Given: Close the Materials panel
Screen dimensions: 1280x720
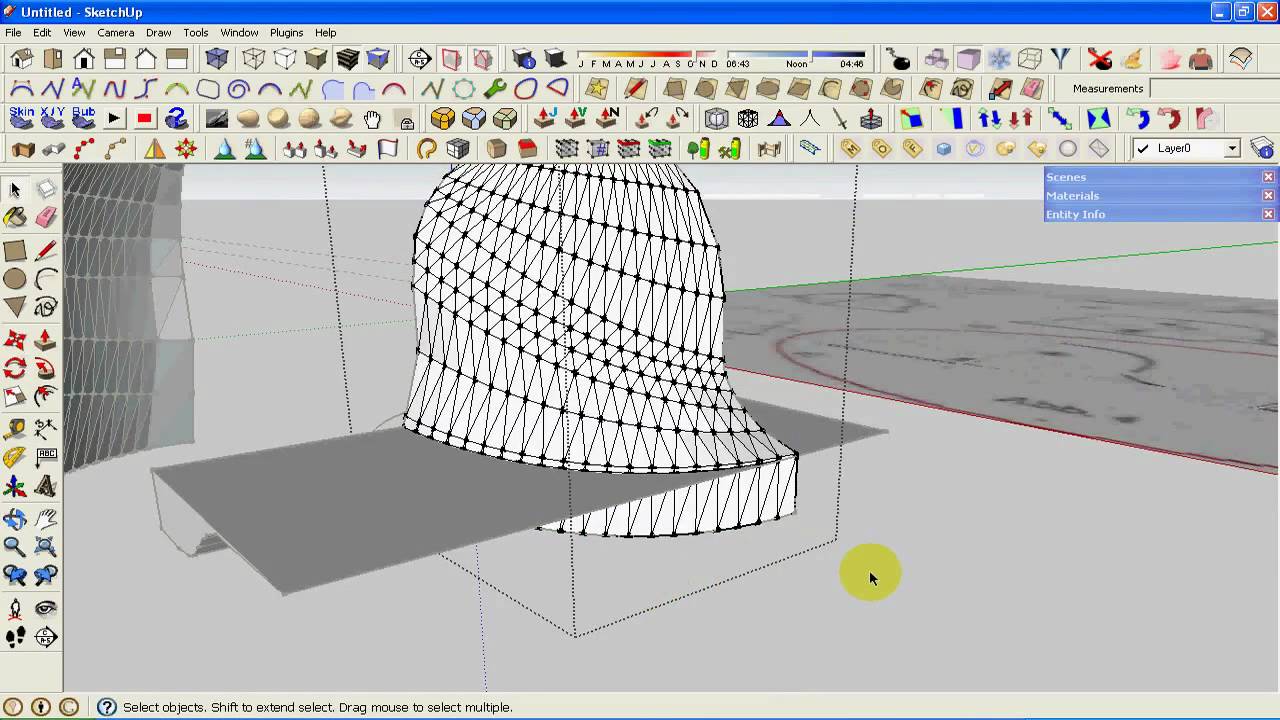Looking at the screenshot, I should pos(1268,196).
